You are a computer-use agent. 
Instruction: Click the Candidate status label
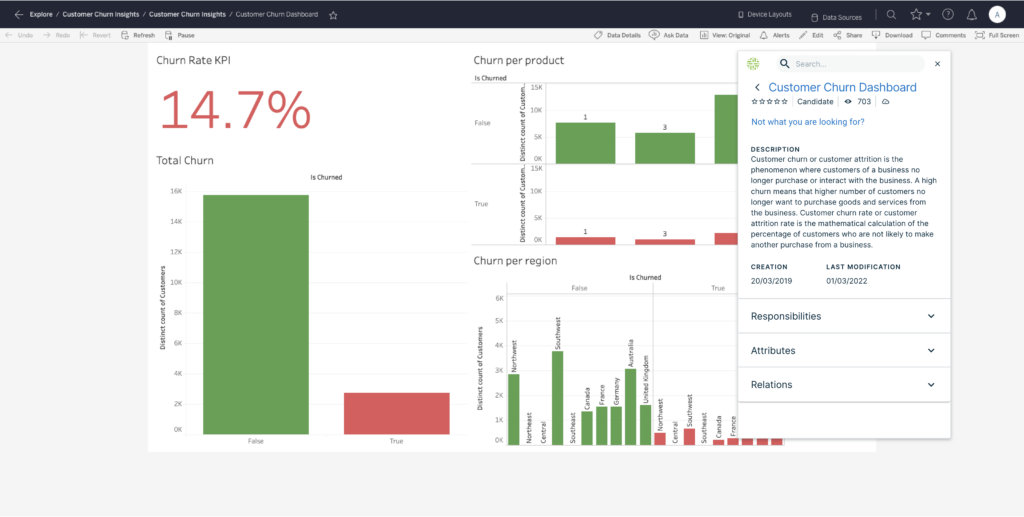pos(815,102)
